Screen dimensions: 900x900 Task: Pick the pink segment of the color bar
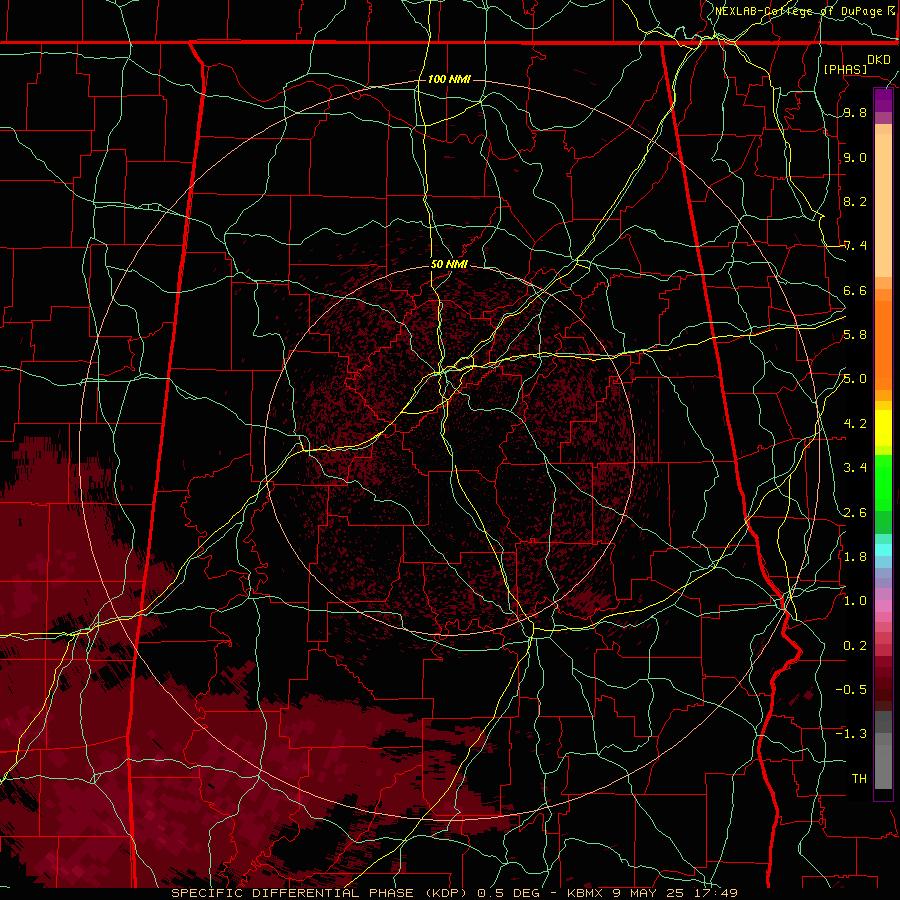[x=883, y=606]
